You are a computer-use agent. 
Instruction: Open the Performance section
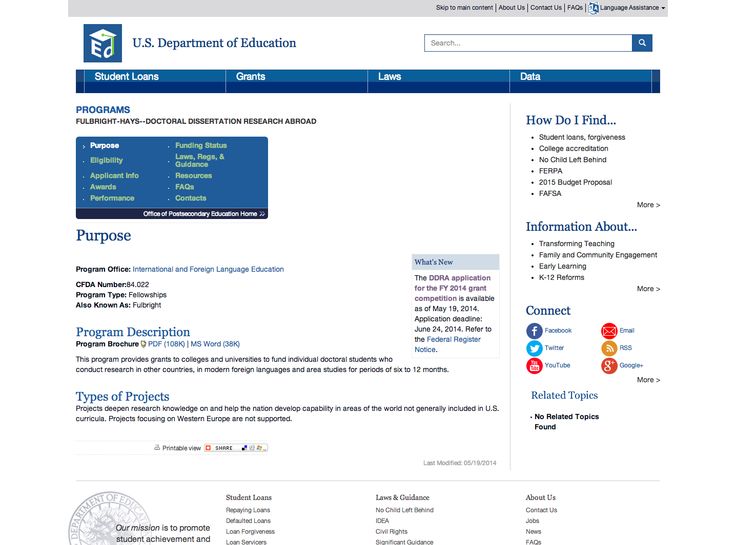(x=112, y=198)
